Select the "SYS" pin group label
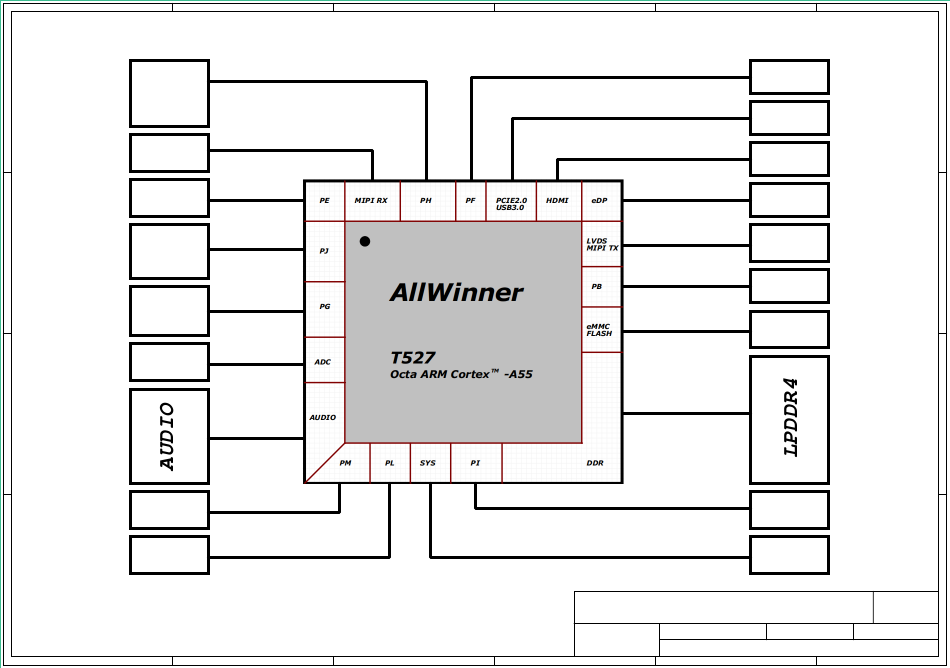This screenshot has width=950, height=668. point(428,463)
